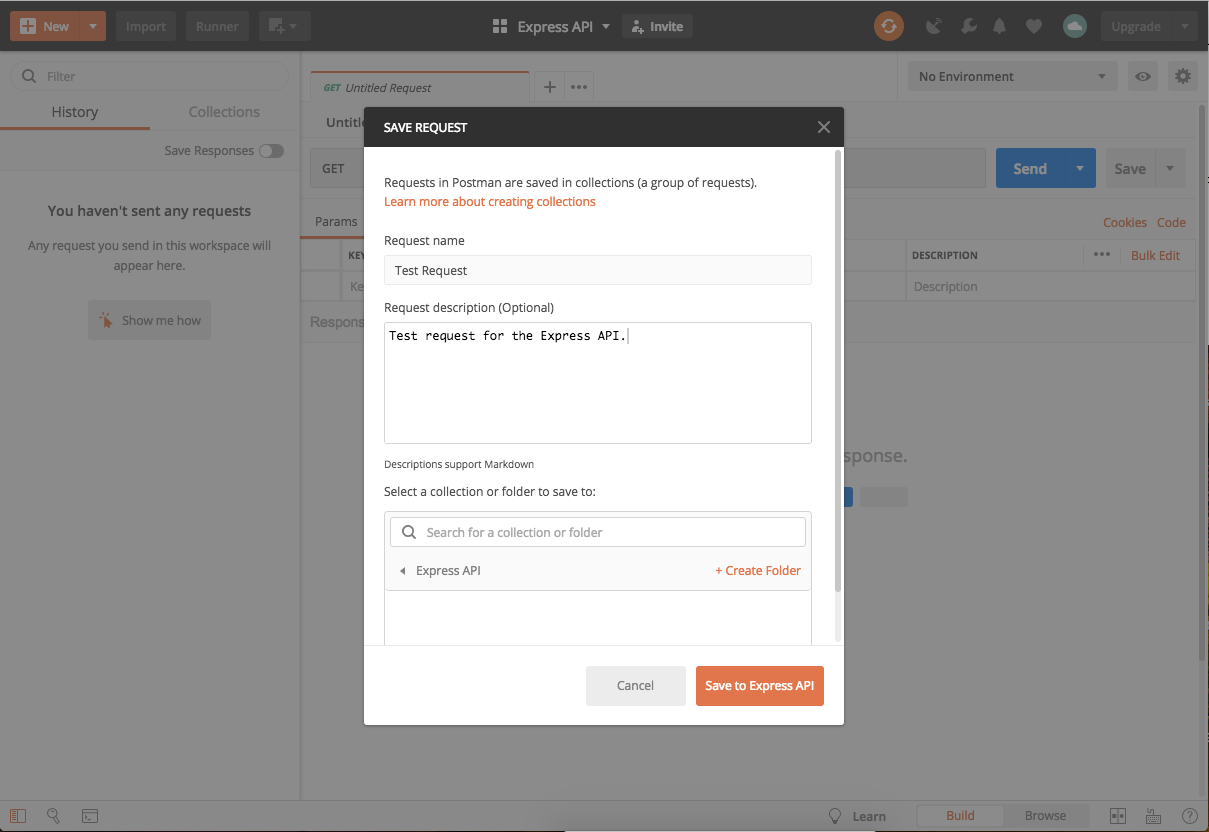Toggle the sidebar icon in status bar
The image size is (1209, 832).
(17, 816)
